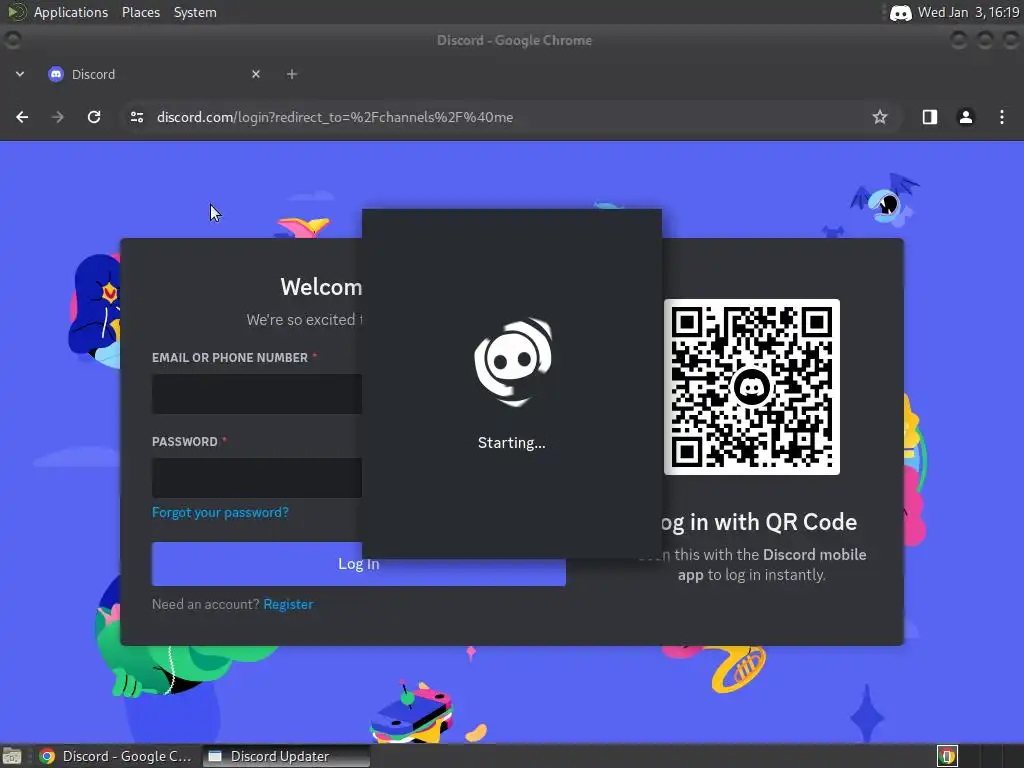This screenshot has width=1024, height=768.
Task: Open site information icon in address bar
Action: (136, 117)
